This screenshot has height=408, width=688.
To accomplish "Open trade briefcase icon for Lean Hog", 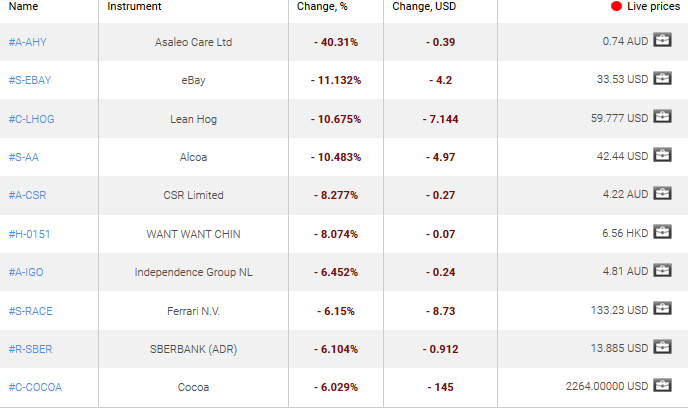I will tap(662, 118).
